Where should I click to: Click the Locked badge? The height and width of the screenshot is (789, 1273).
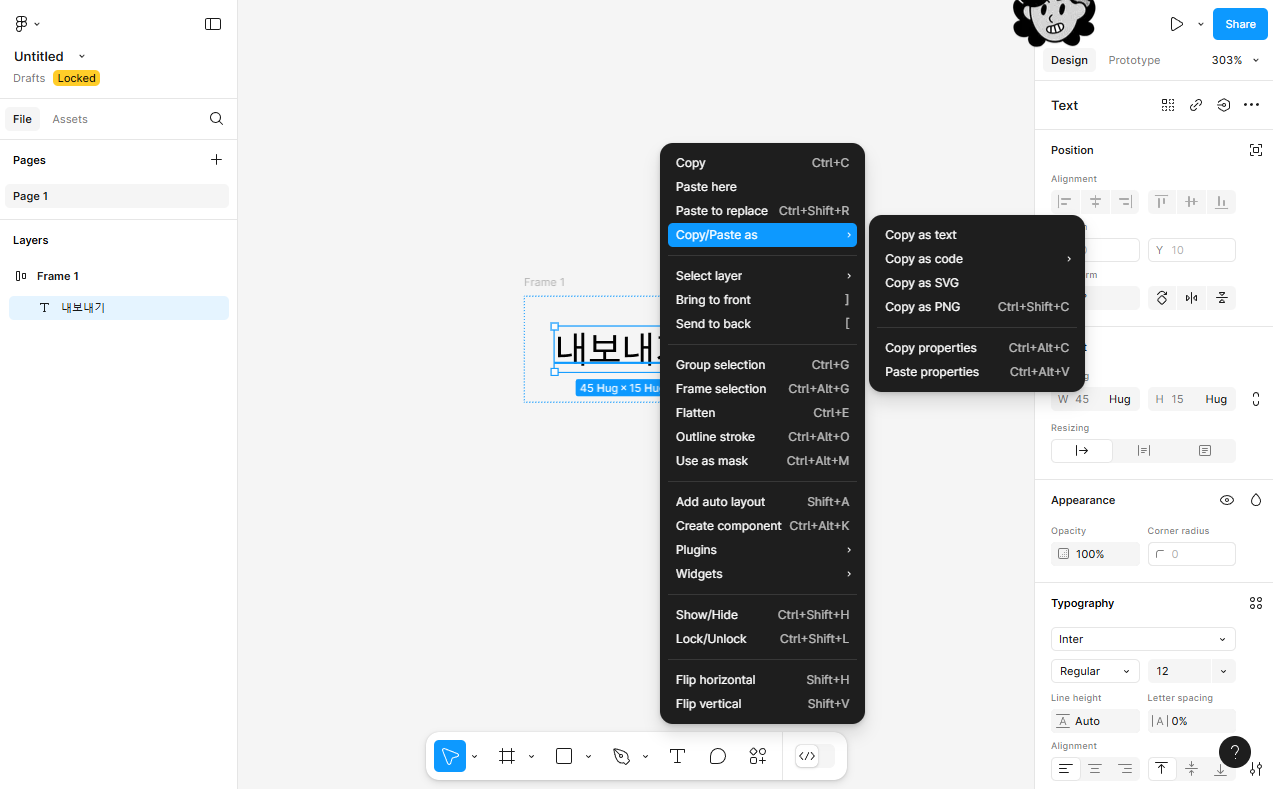click(x=76, y=78)
